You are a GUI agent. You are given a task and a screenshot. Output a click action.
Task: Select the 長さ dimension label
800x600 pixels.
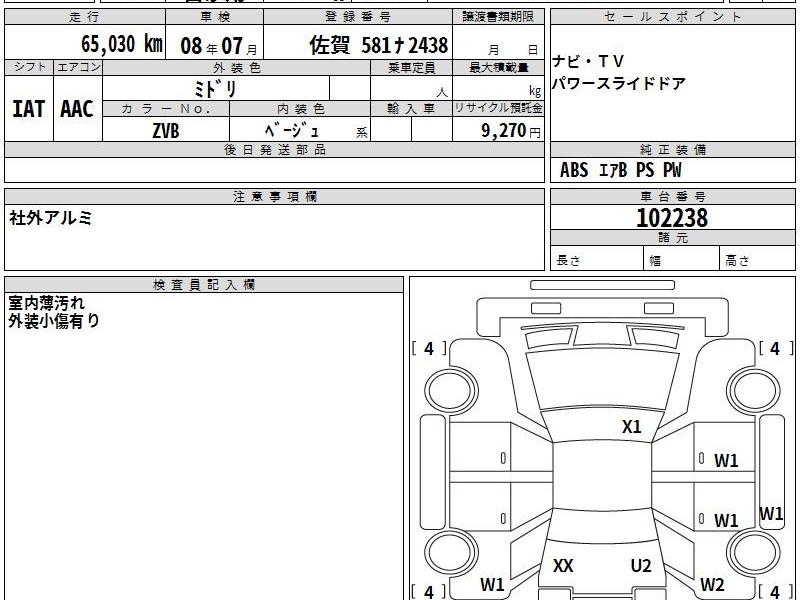pos(568,260)
